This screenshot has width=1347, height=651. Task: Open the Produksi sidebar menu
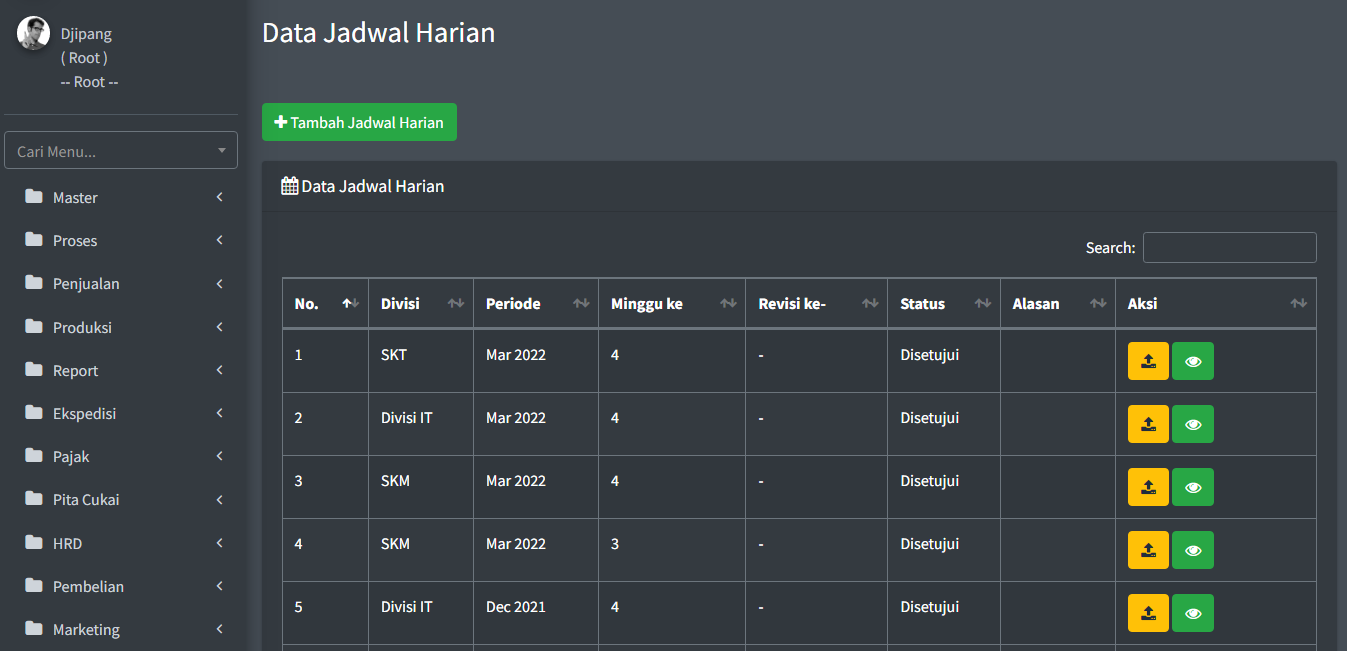82,328
